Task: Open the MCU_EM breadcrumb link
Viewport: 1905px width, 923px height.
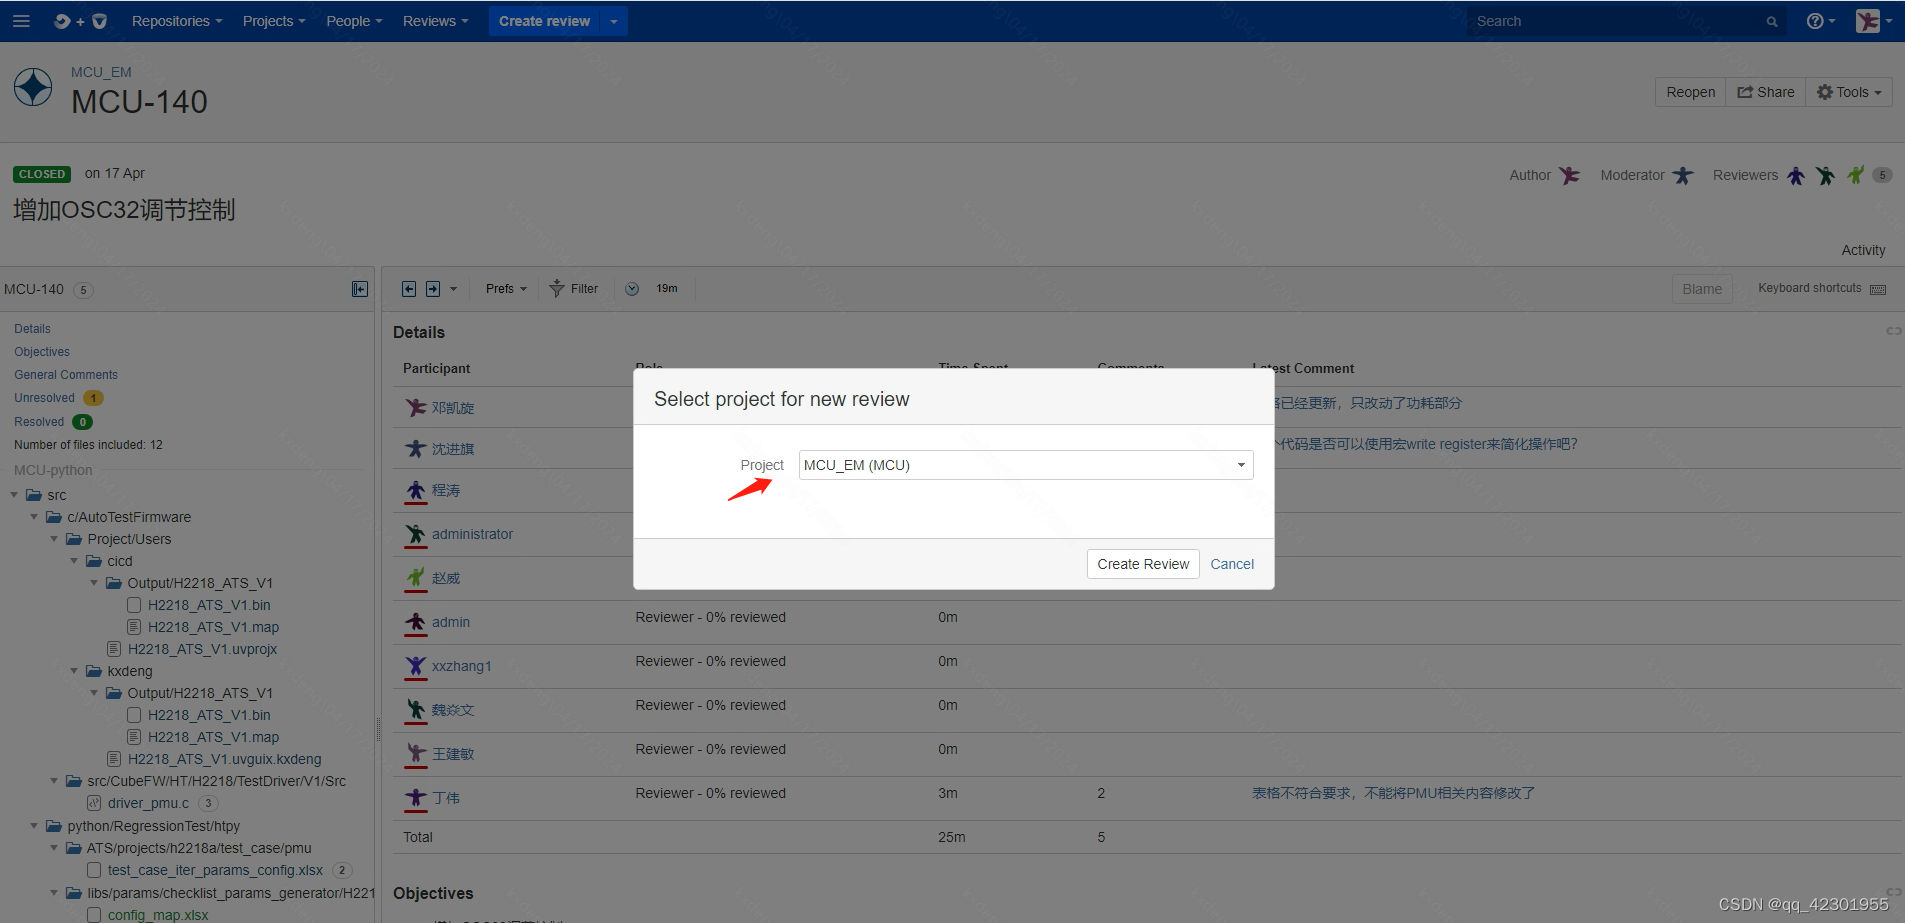Action: 101,72
